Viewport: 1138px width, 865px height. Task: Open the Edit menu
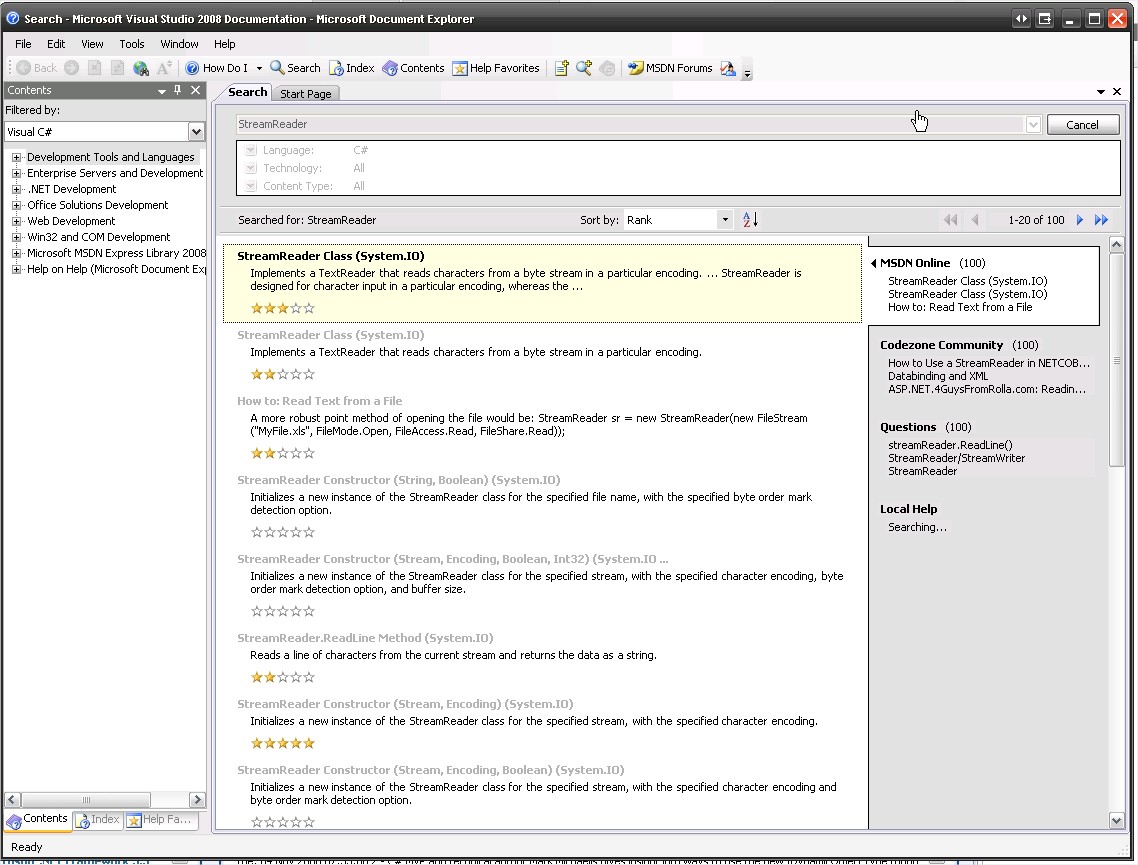56,44
